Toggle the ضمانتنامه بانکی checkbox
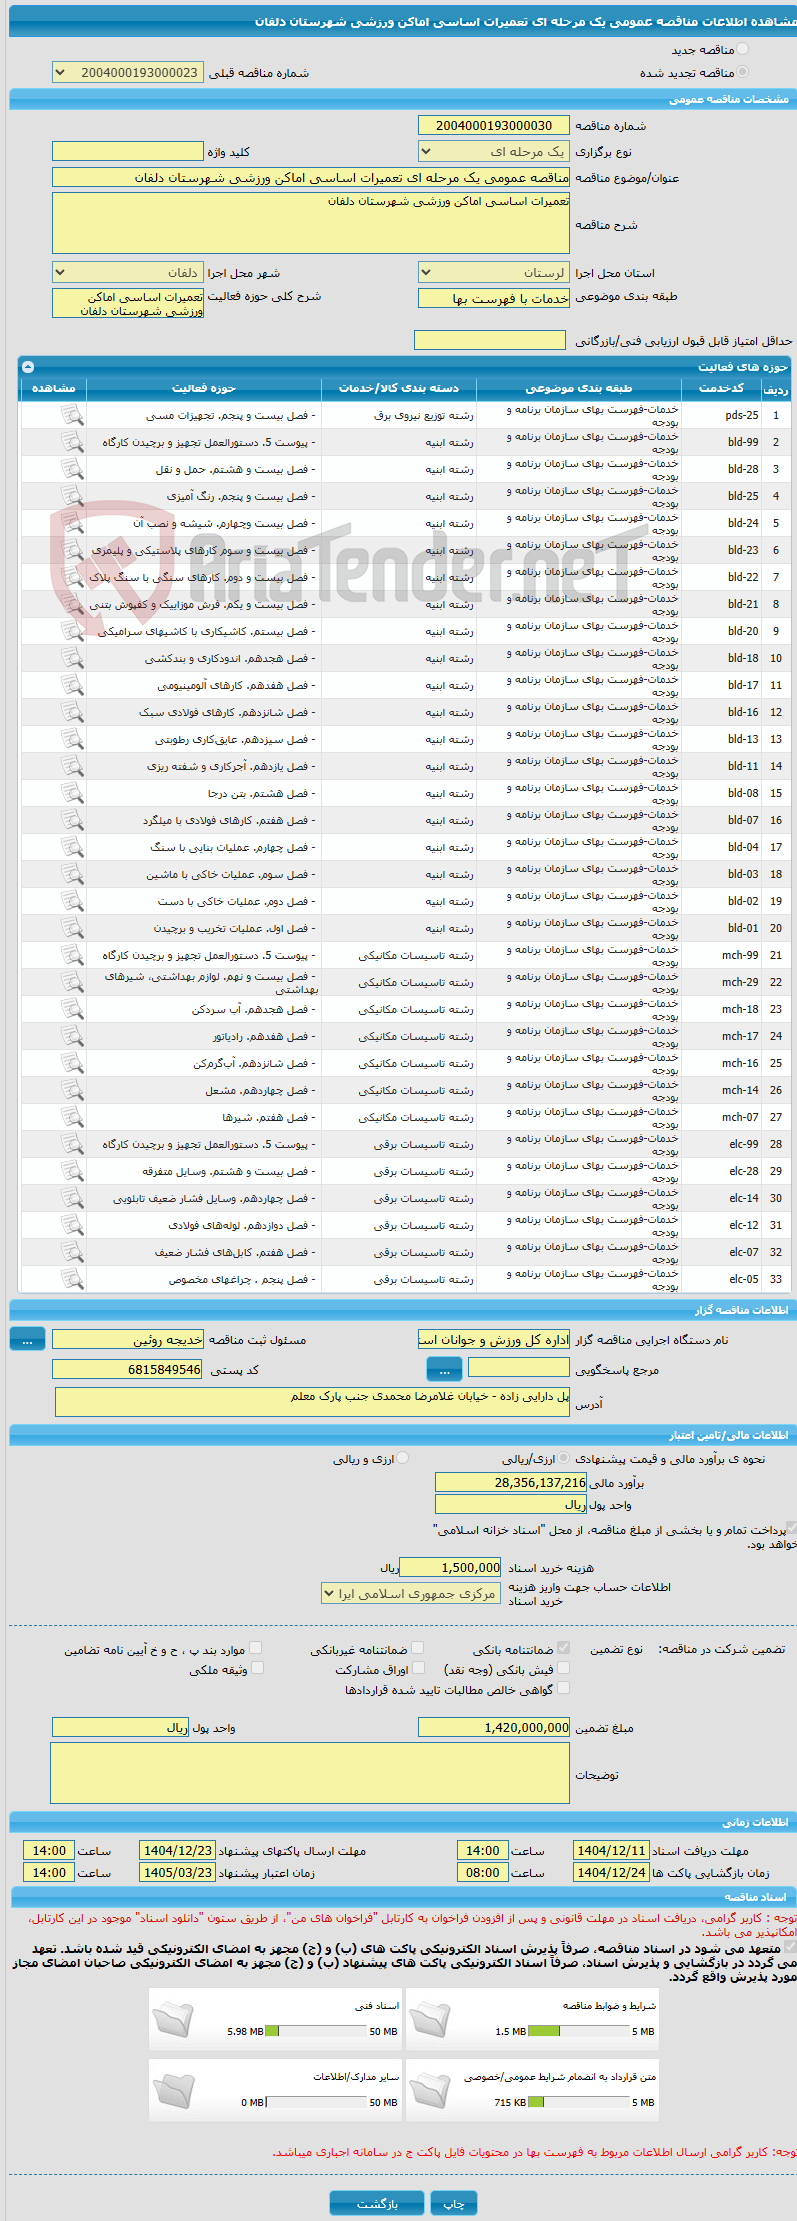 click(563, 1648)
